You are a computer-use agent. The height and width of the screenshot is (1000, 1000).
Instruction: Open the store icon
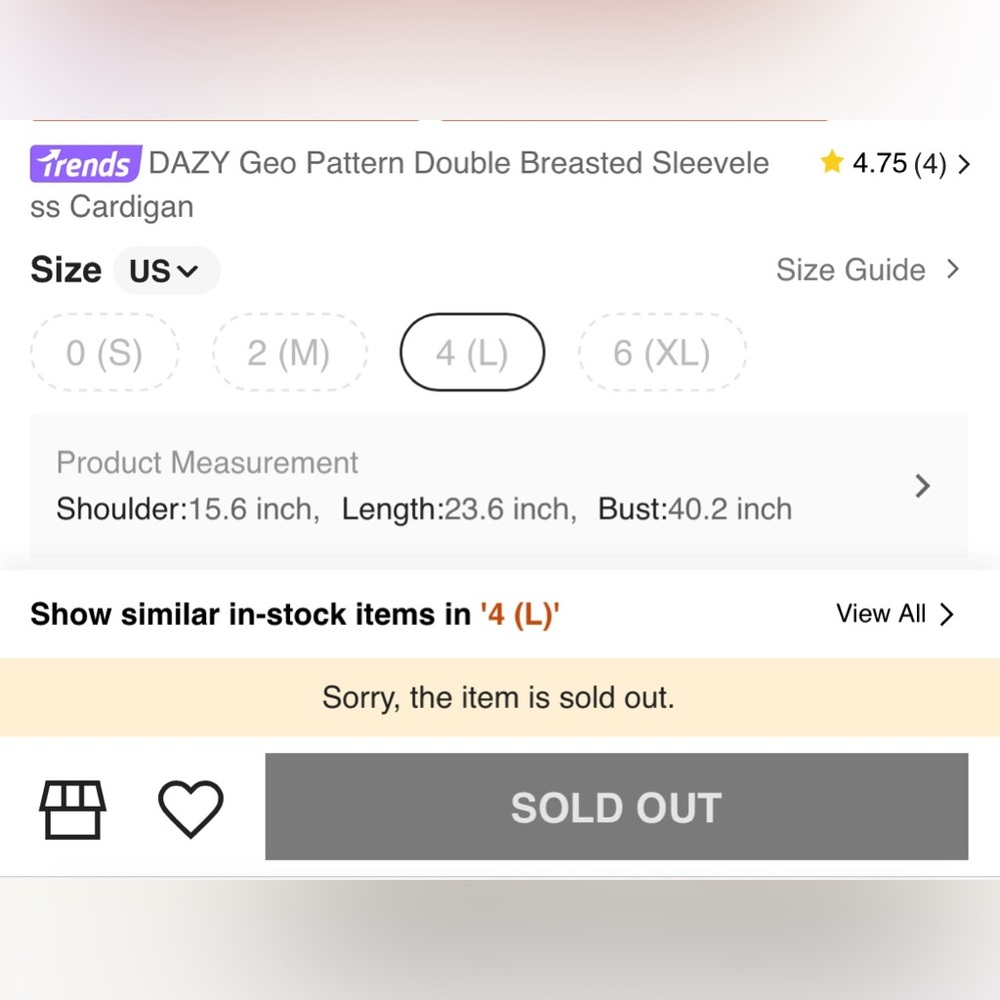pyautogui.click(x=72, y=808)
